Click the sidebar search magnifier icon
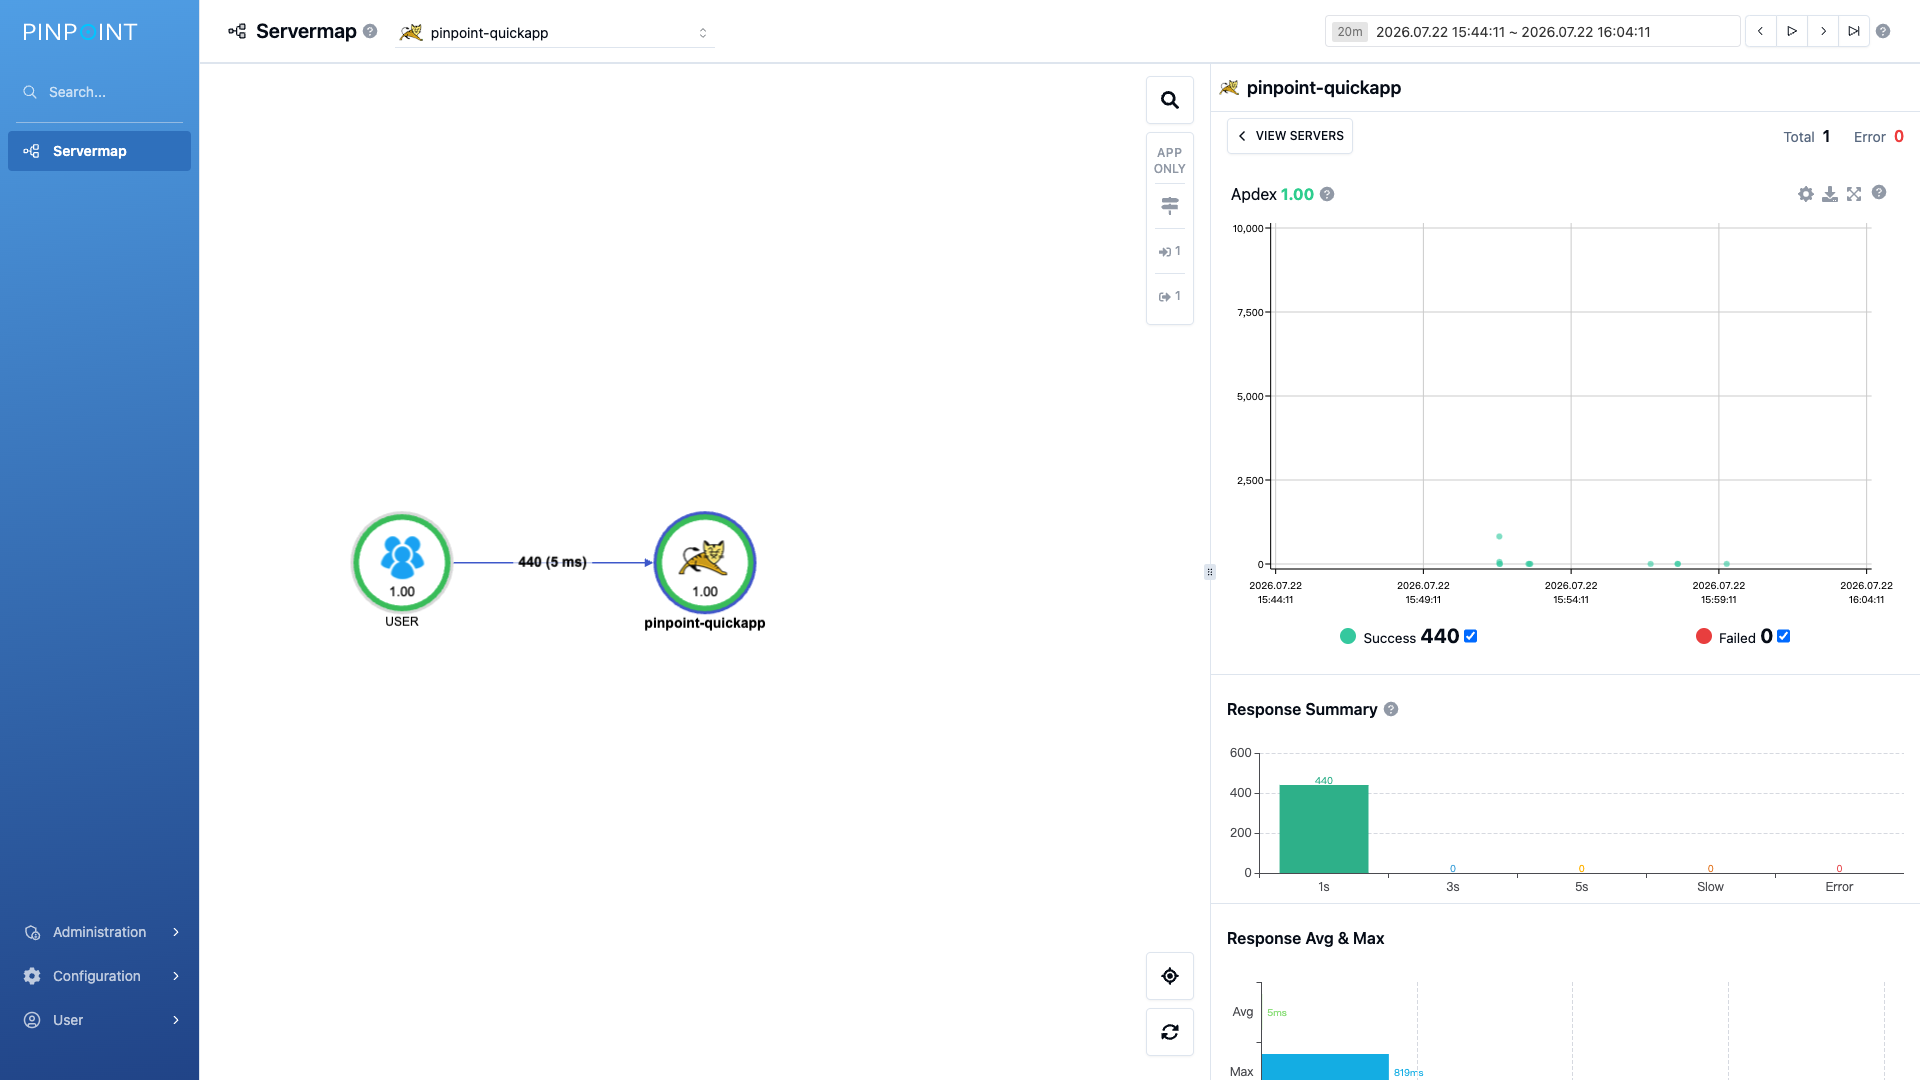Viewport: 1920px width, 1080px height. 30,92
